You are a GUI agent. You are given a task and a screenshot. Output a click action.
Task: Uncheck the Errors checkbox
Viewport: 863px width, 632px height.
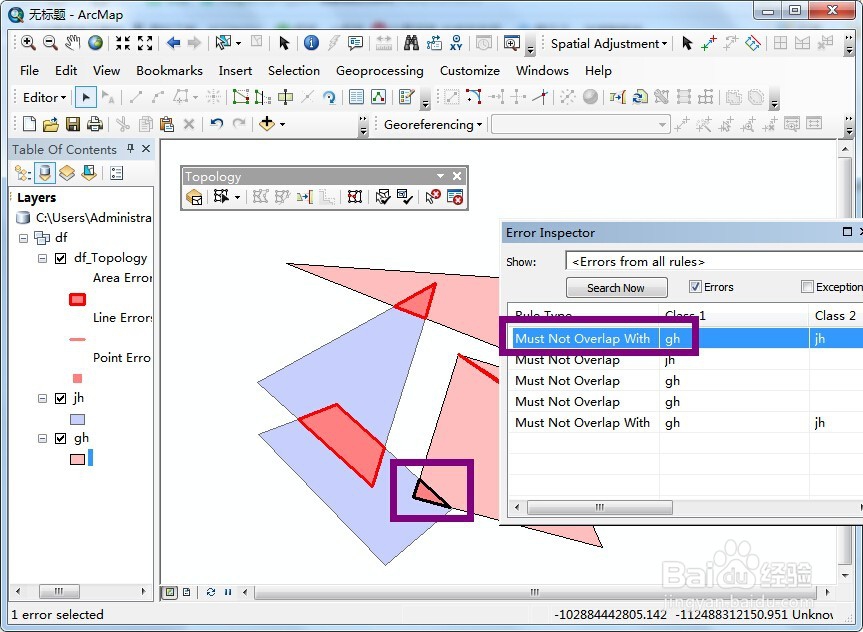pos(695,287)
